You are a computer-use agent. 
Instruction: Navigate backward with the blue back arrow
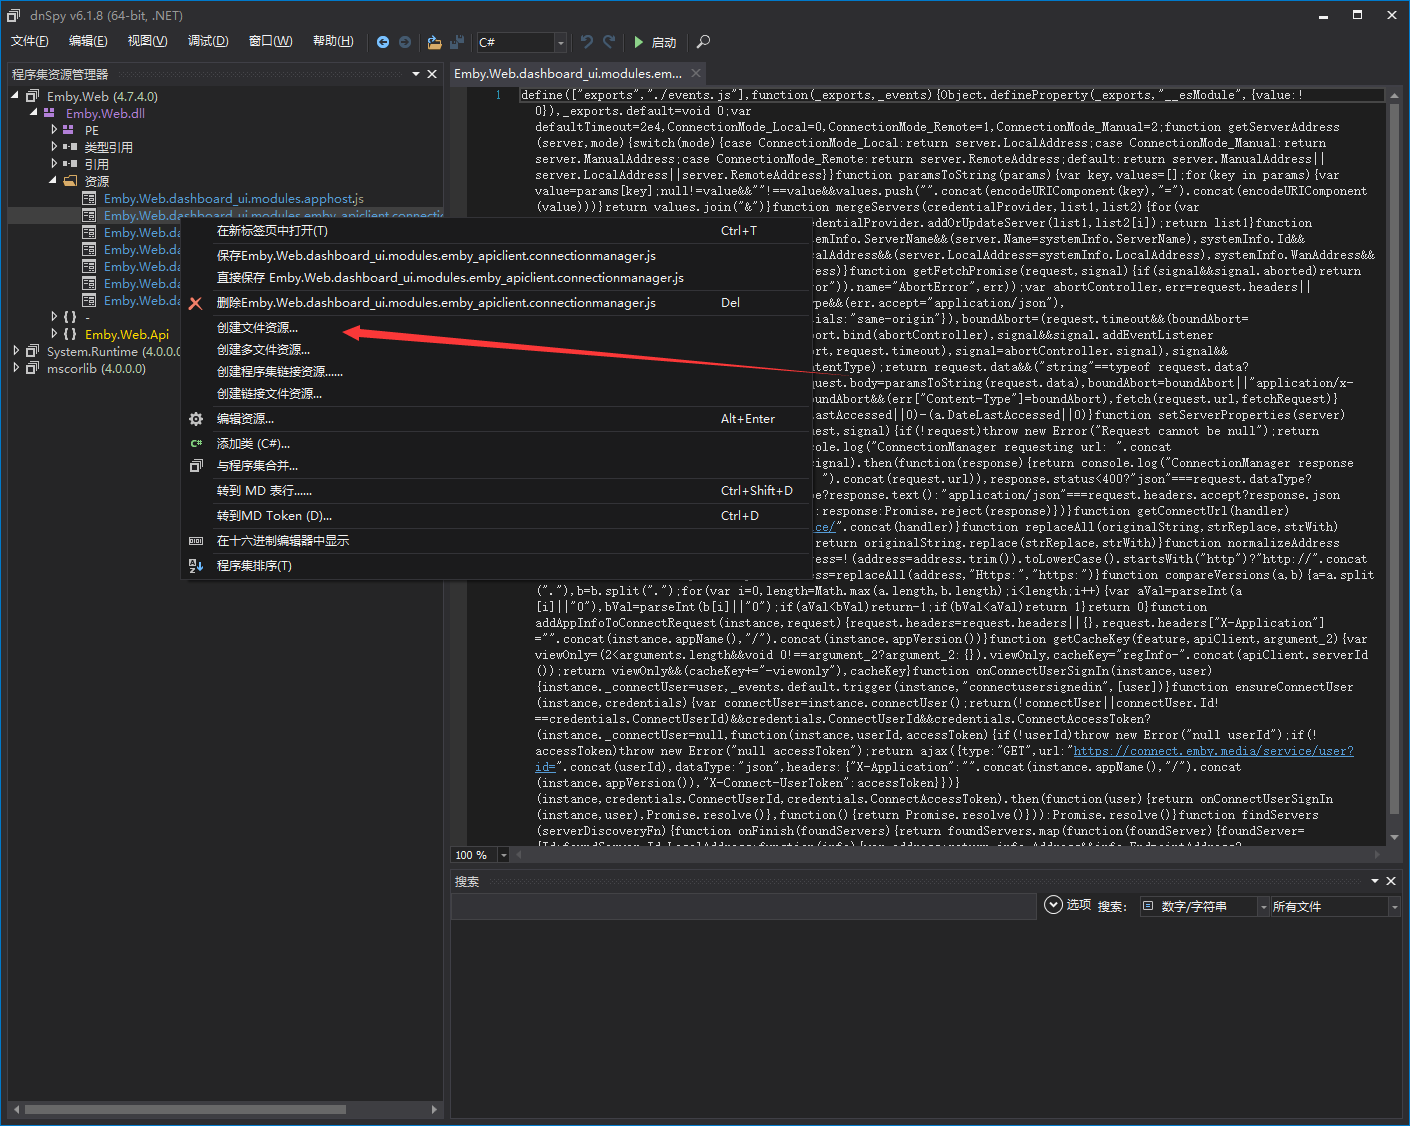(x=383, y=42)
